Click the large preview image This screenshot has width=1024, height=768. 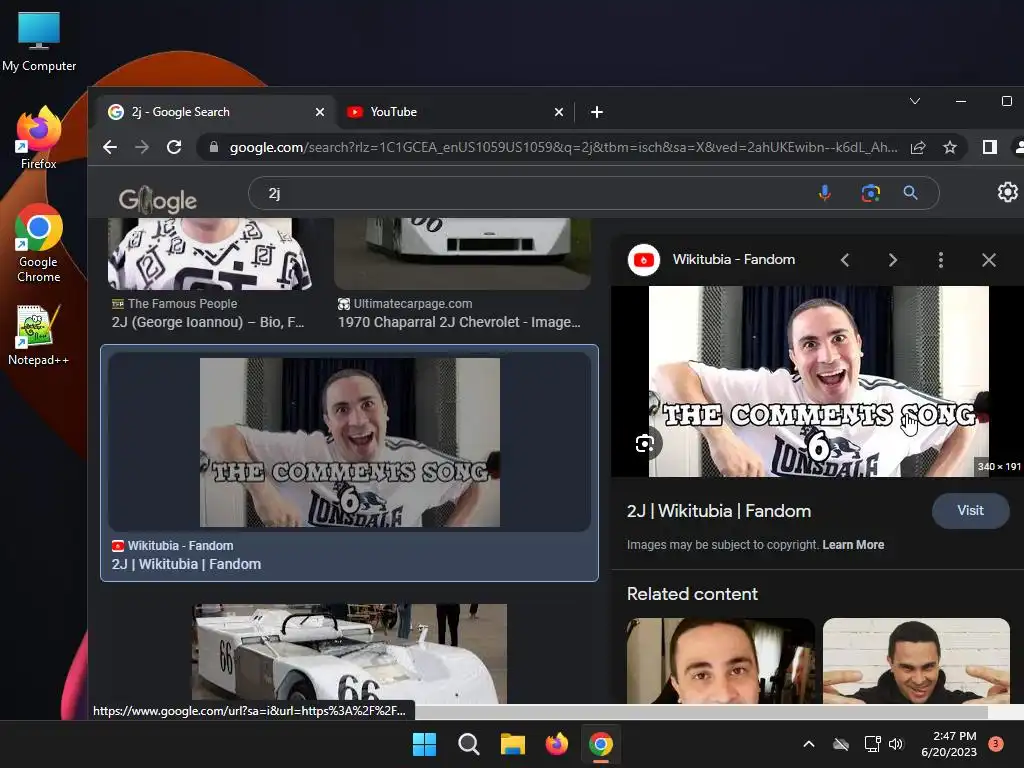pyautogui.click(x=818, y=381)
